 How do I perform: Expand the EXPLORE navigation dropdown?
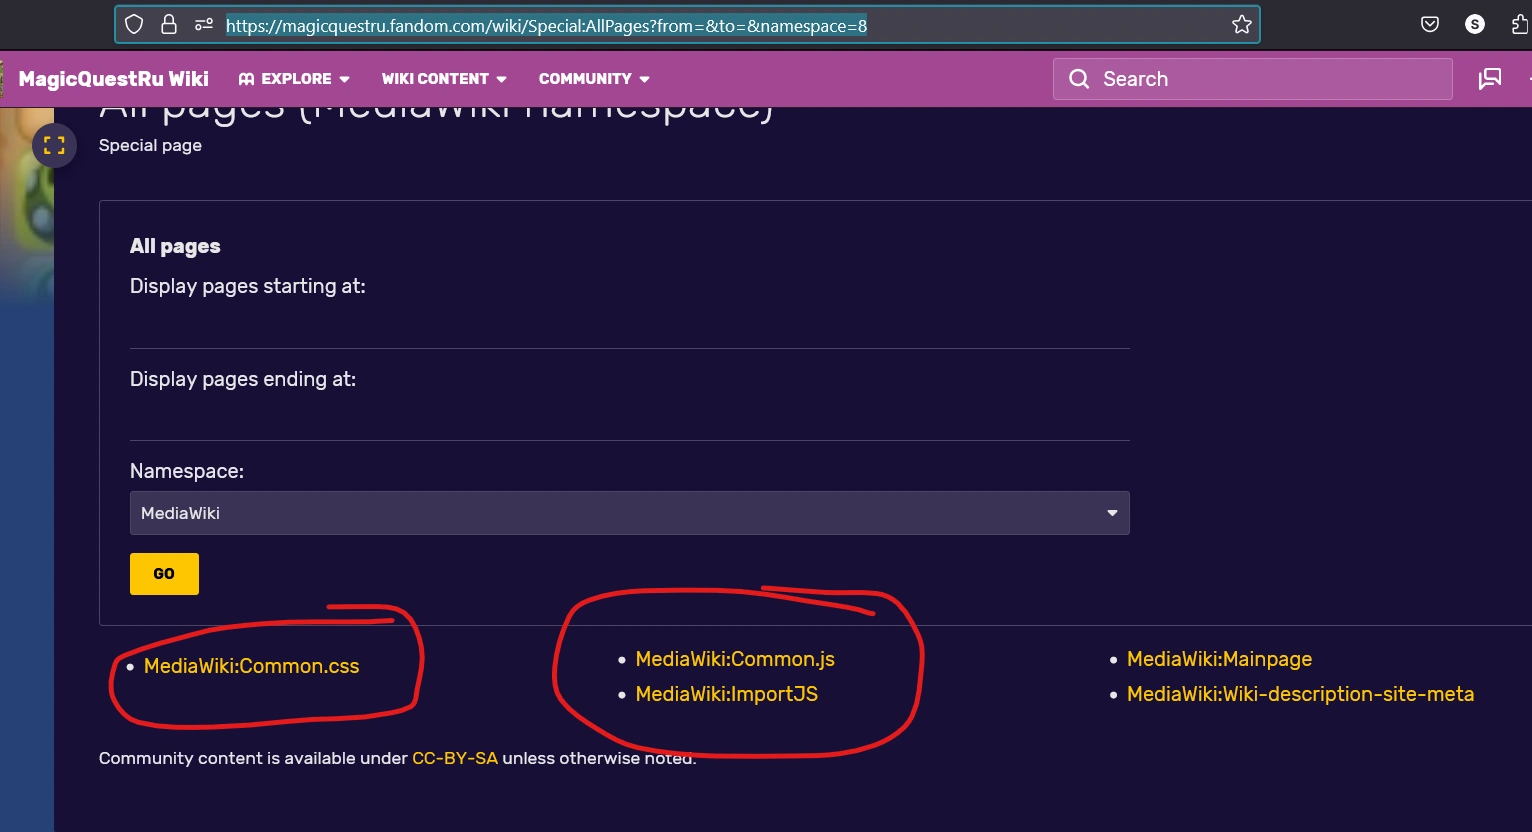(x=294, y=79)
